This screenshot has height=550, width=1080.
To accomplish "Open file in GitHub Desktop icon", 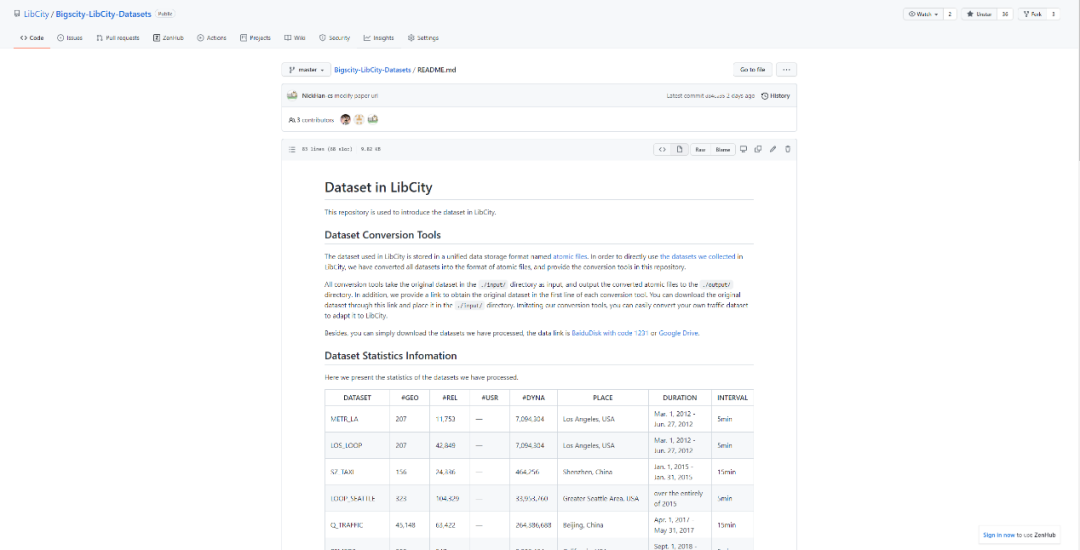I will coord(742,149).
